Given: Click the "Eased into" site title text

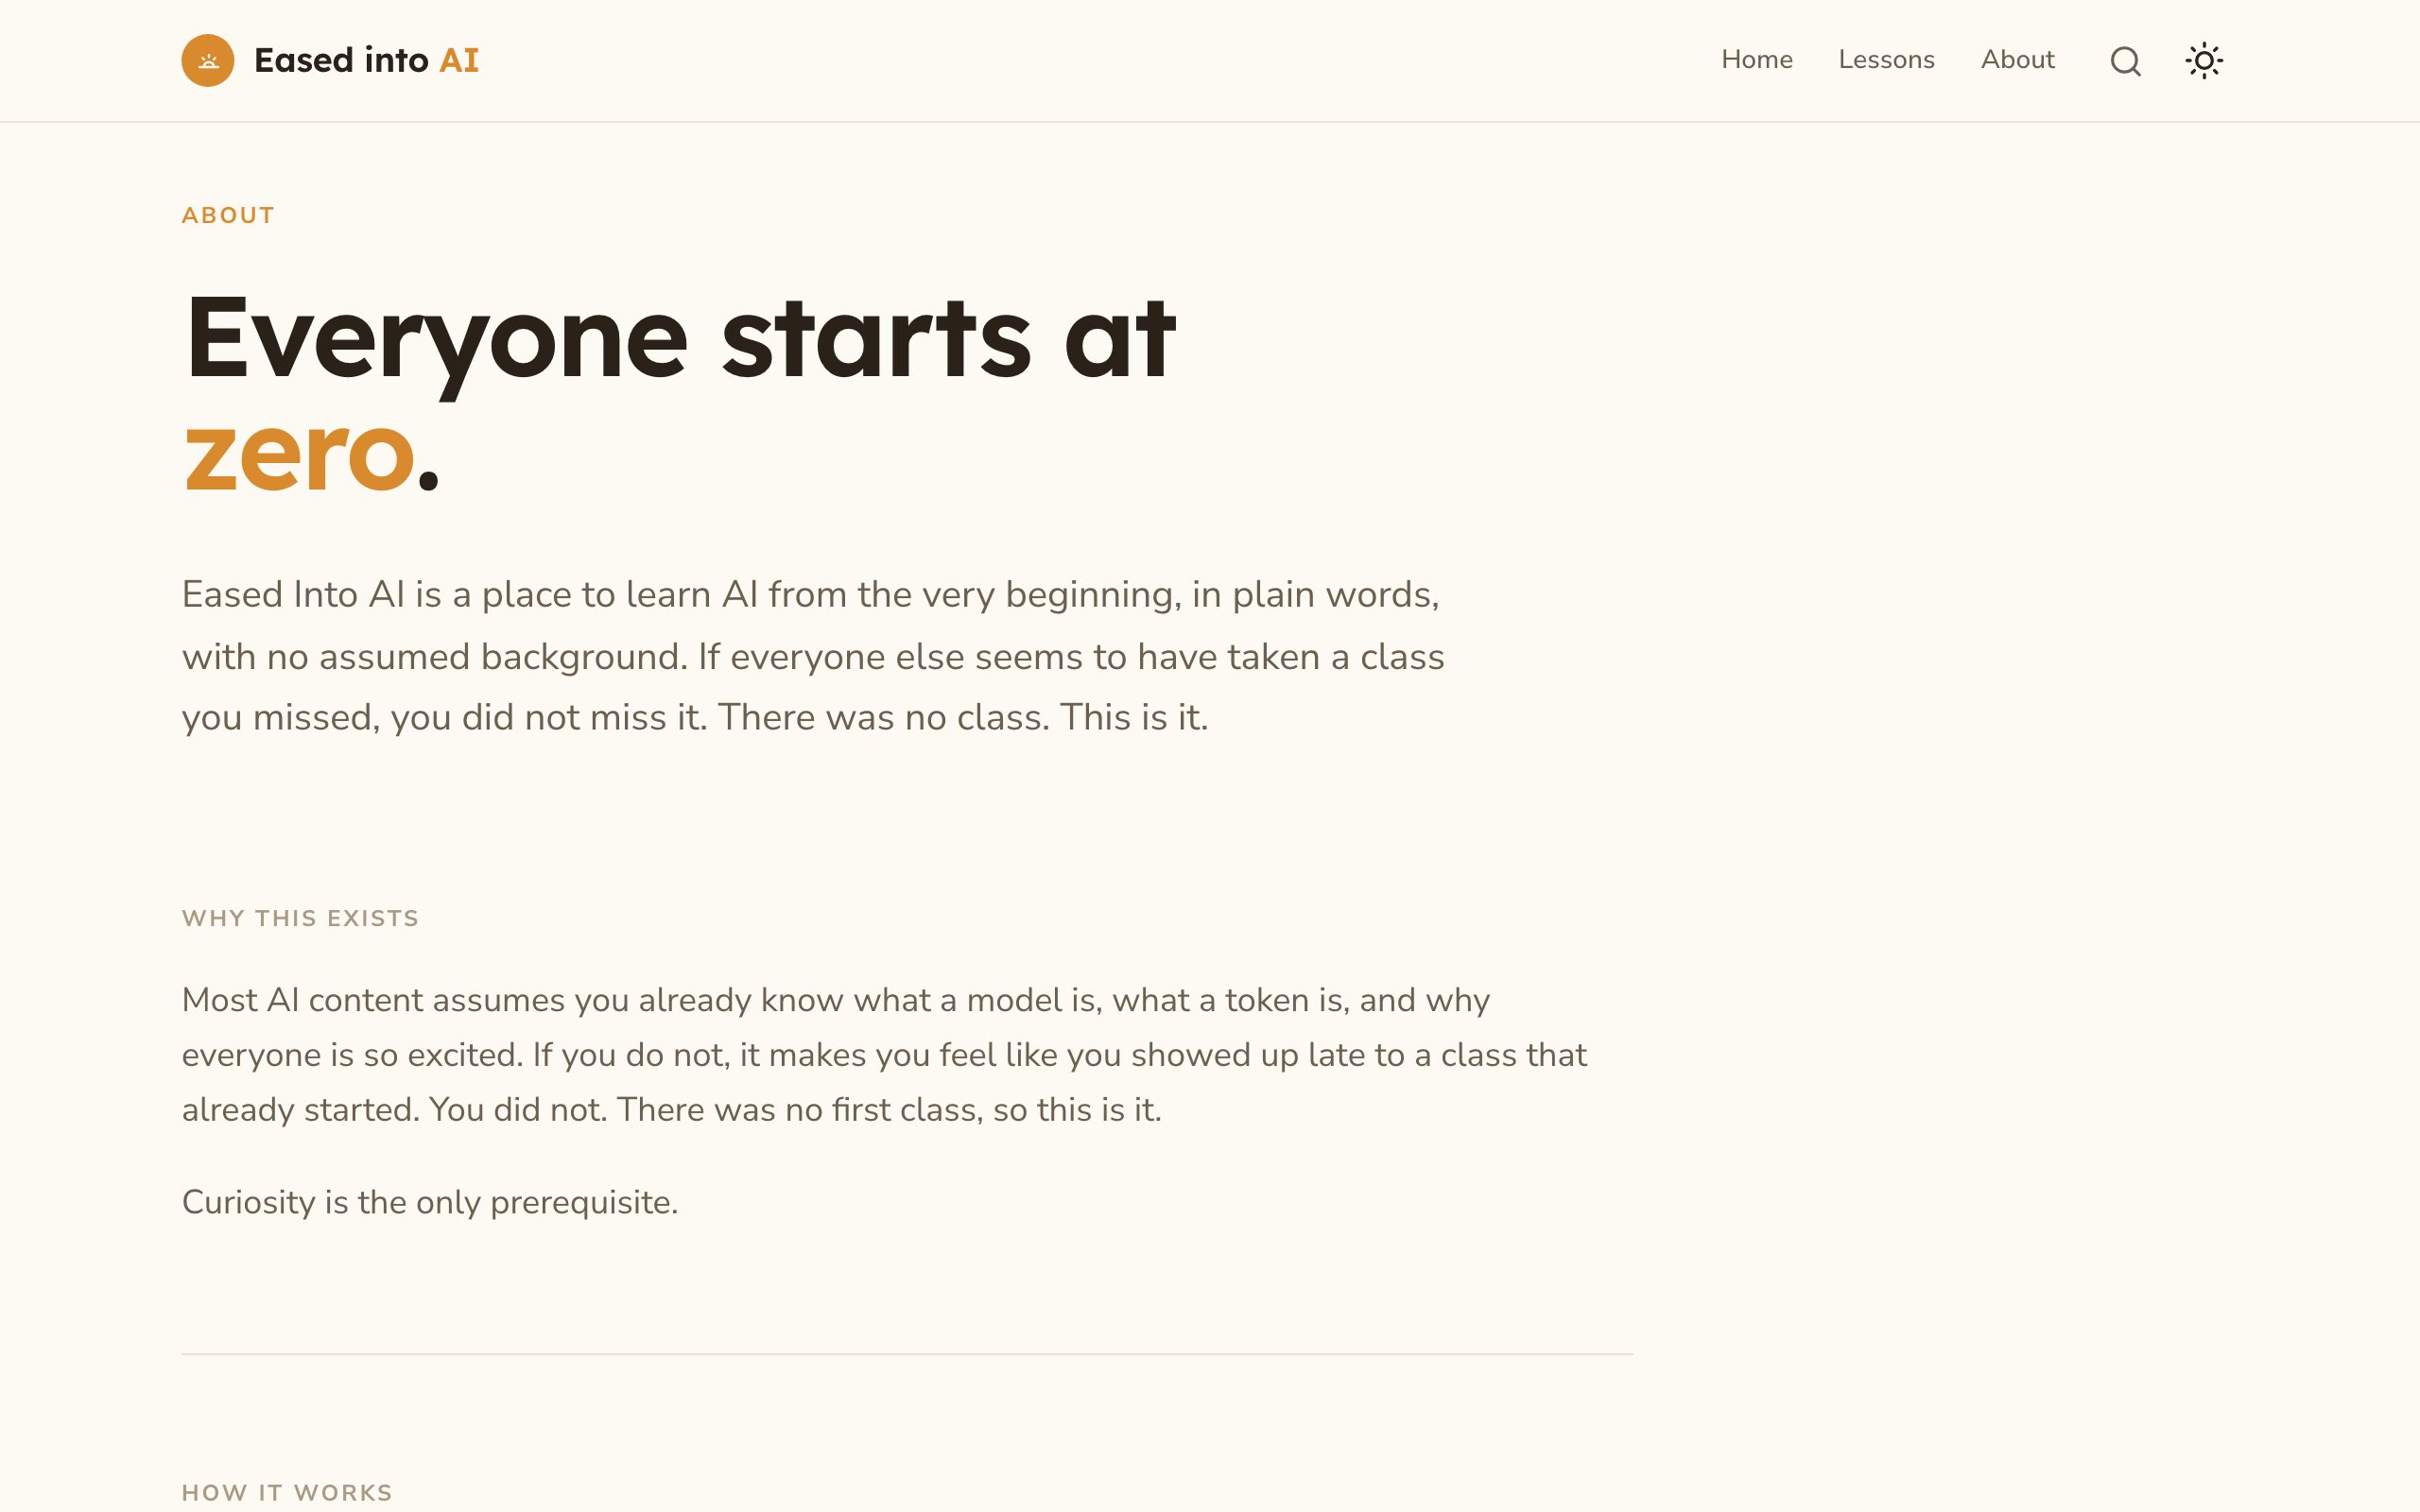Looking at the screenshot, I should (341, 60).
